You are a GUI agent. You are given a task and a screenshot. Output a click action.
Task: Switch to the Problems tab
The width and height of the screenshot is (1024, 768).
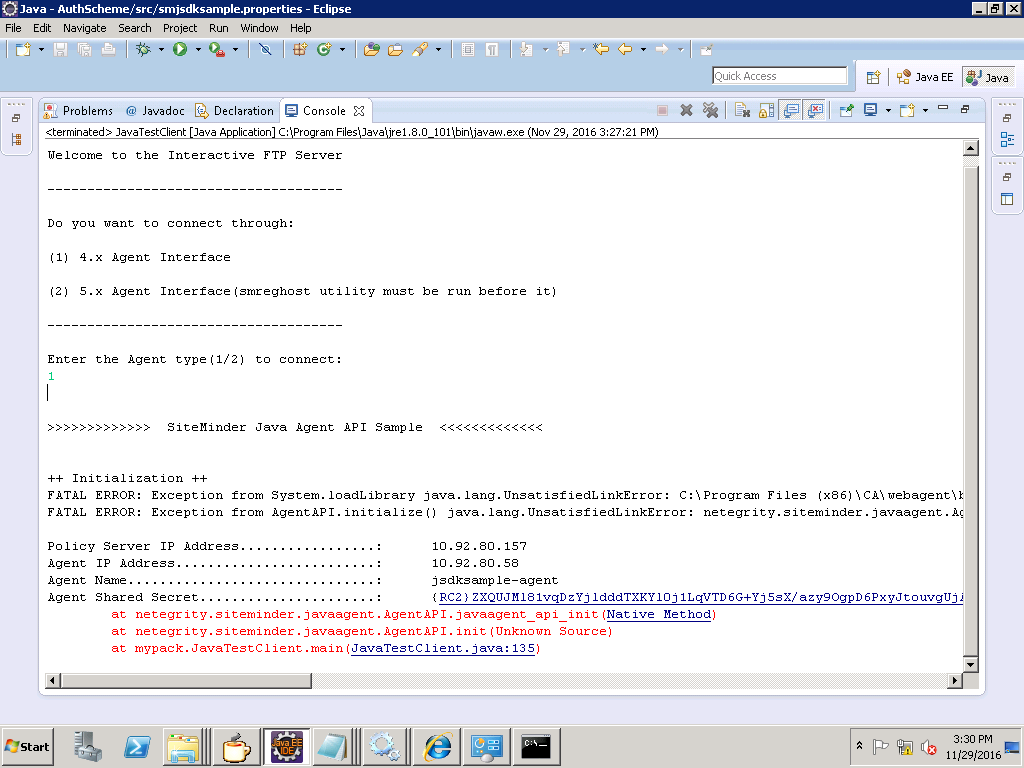[78, 111]
